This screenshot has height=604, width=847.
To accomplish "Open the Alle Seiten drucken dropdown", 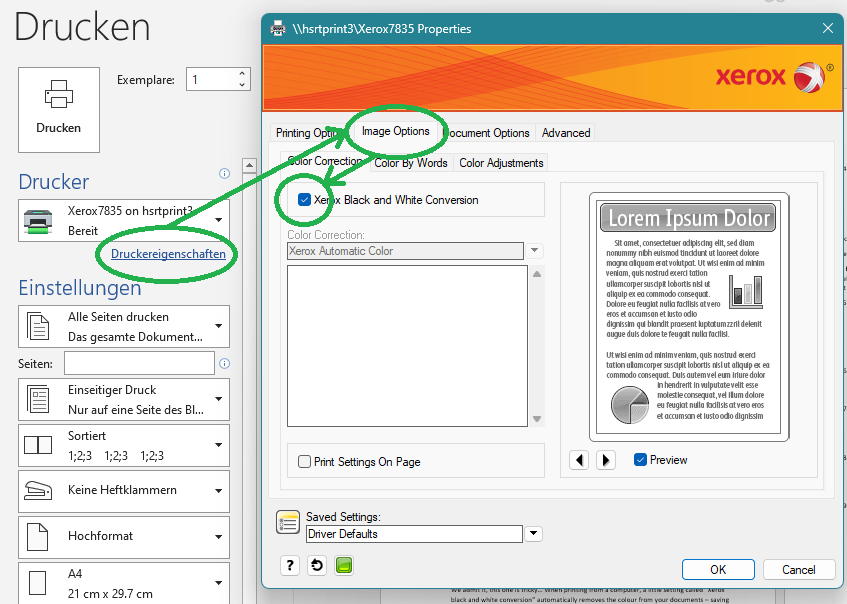I will pos(124,326).
